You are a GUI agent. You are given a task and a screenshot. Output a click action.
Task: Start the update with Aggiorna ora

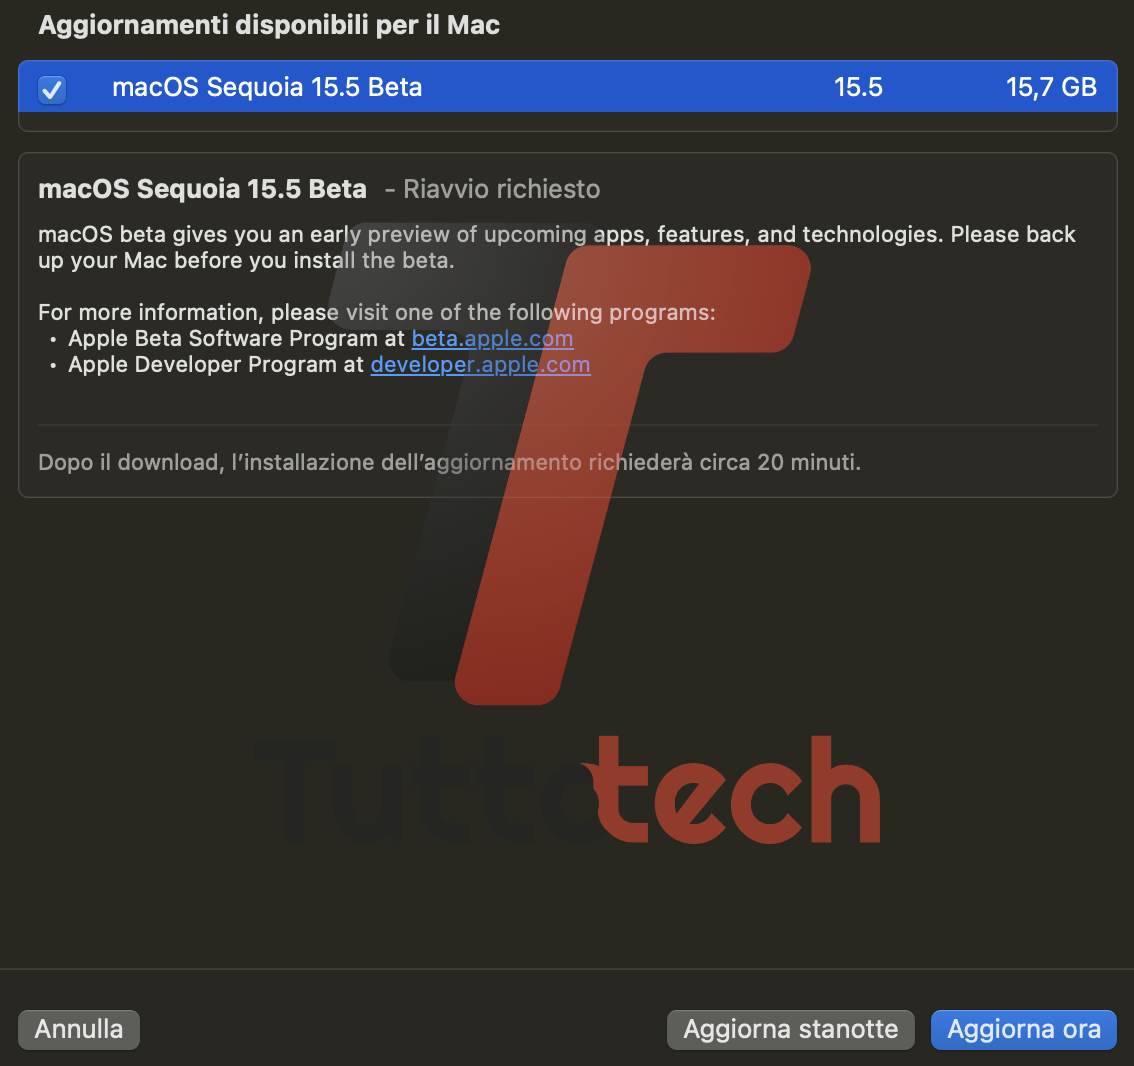pos(1023,1029)
